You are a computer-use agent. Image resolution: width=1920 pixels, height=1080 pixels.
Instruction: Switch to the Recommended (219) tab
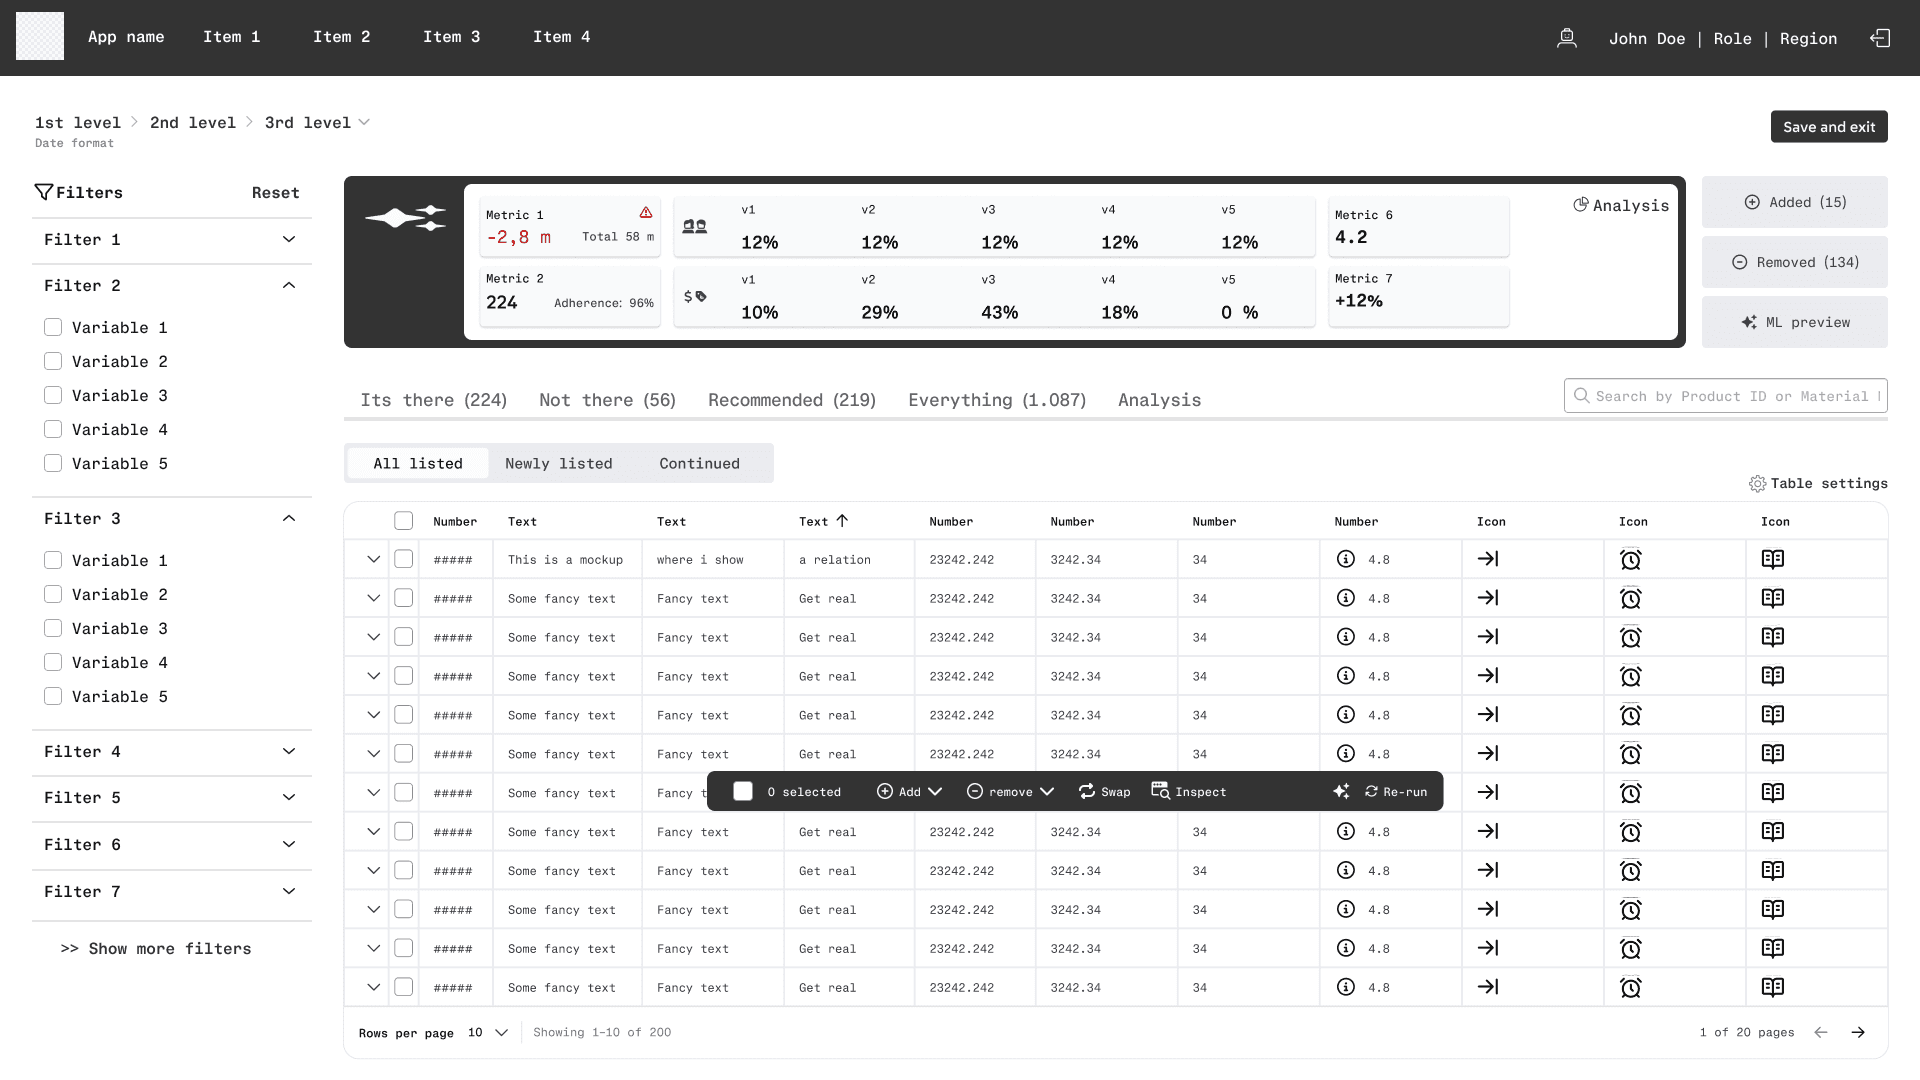(791, 400)
